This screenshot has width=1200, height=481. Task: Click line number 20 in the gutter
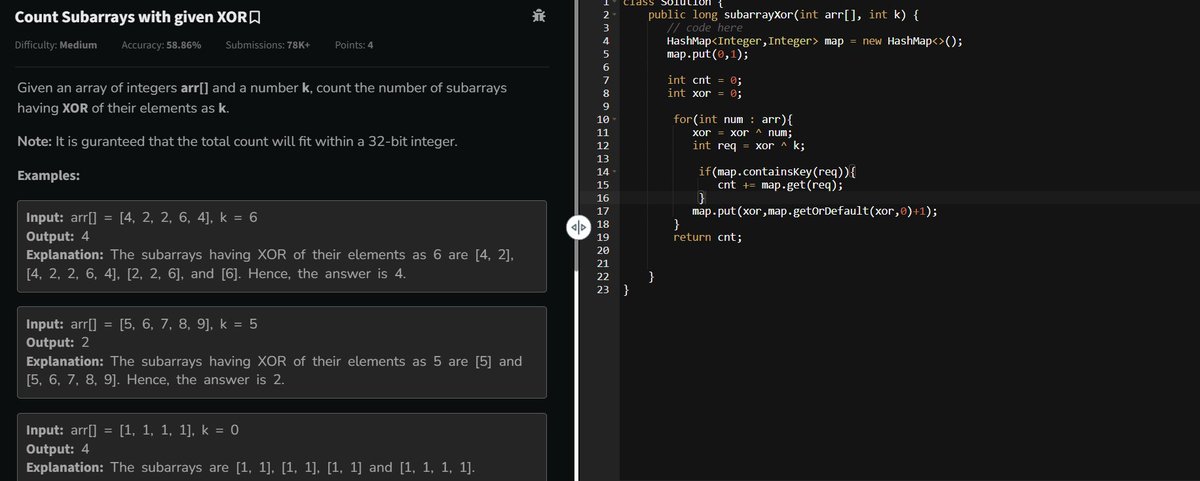coord(602,250)
